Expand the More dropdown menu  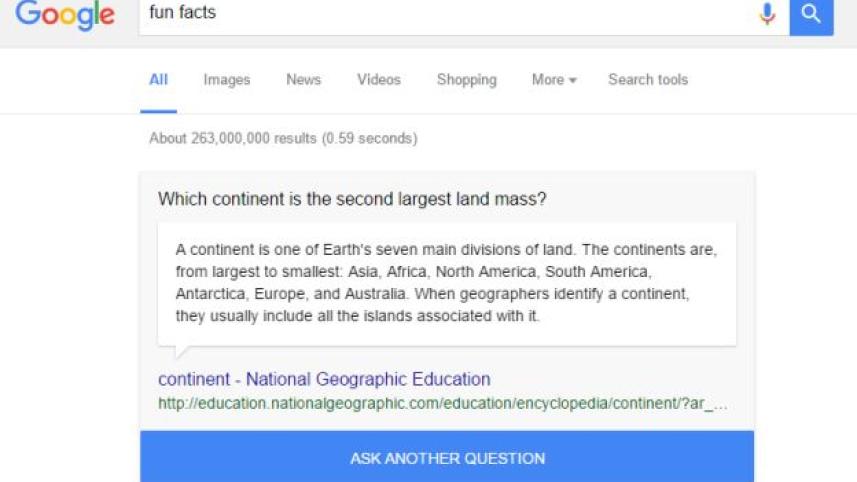tap(553, 80)
